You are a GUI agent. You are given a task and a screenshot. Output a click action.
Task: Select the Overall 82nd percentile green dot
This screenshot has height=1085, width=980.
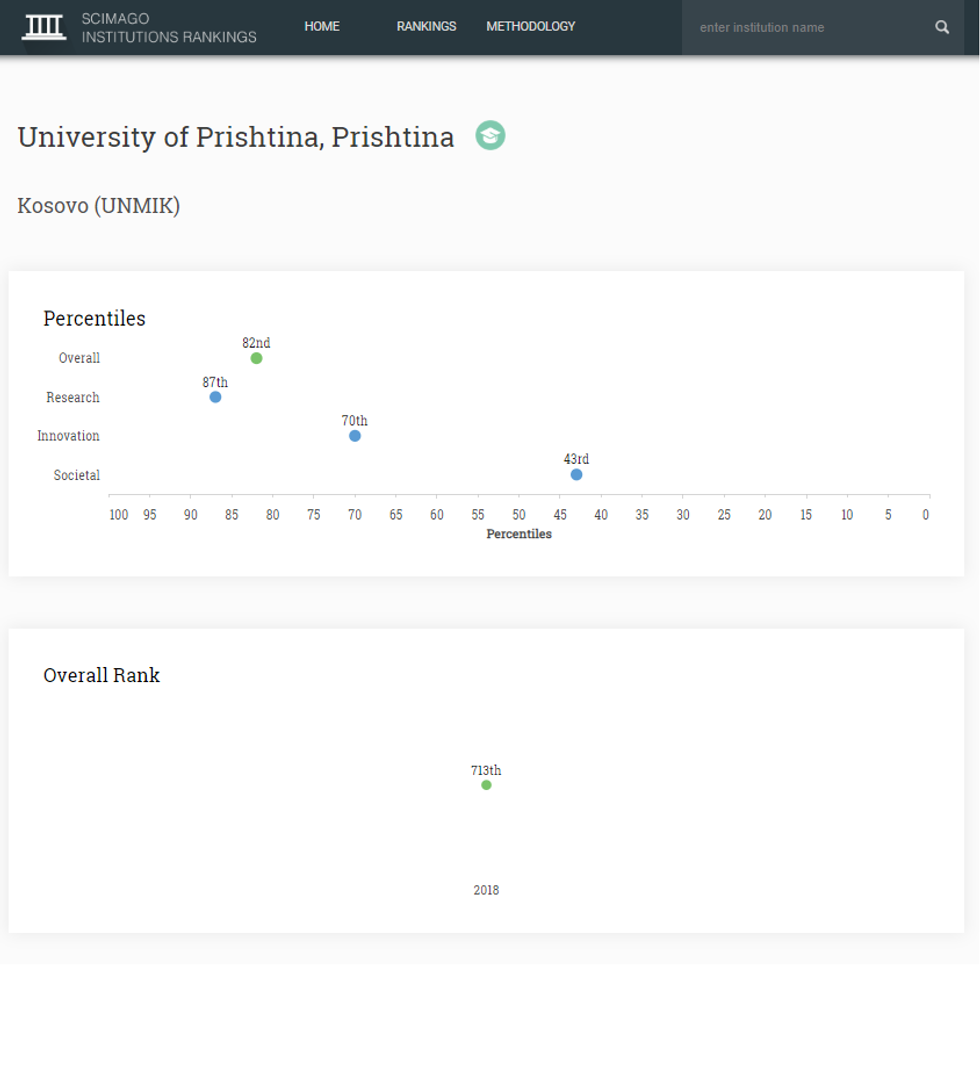[256, 358]
